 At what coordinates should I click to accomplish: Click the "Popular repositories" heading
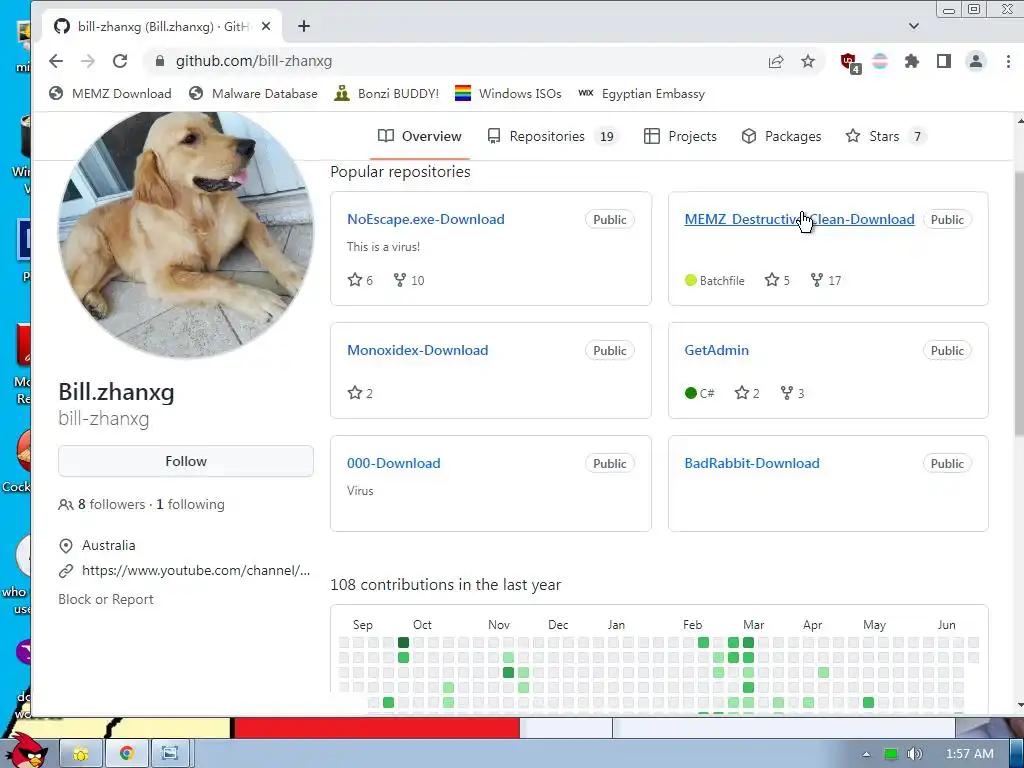coord(400,172)
